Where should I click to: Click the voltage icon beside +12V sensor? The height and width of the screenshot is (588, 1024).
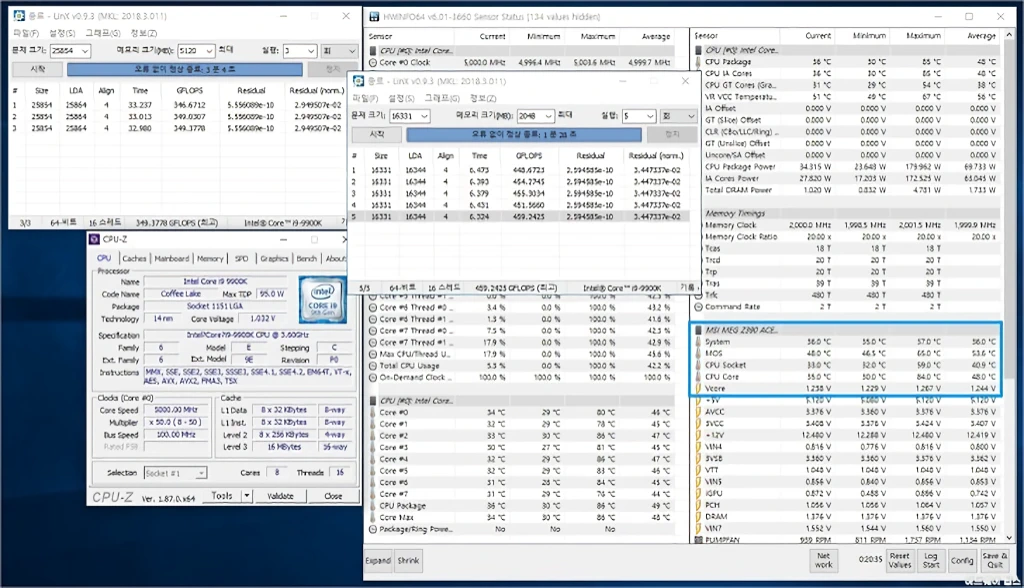[698, 435]
